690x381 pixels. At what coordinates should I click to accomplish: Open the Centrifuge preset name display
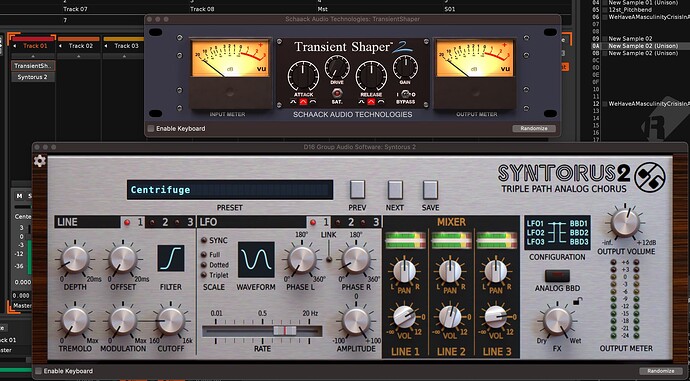click(x=230, y=190)
